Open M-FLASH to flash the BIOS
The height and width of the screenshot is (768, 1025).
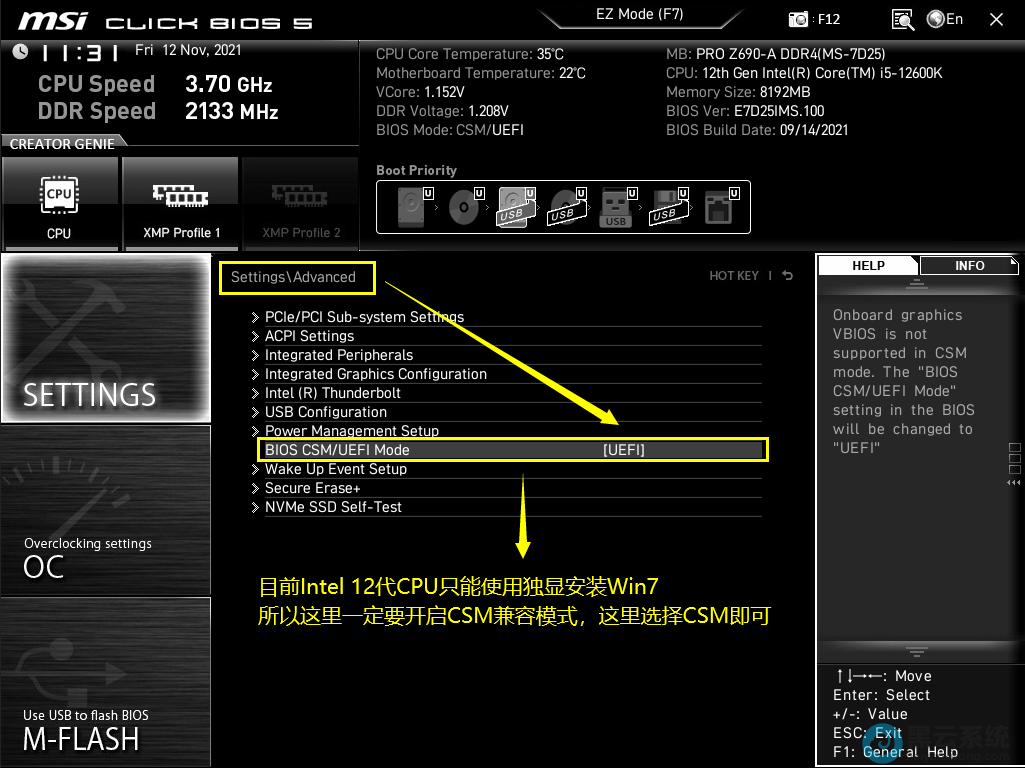(106, 682)
